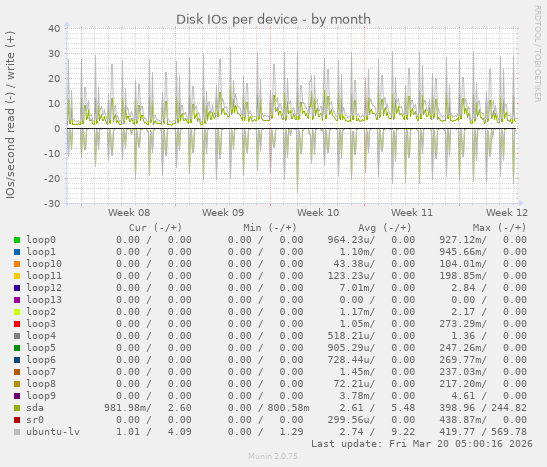Click the green loop0 legend swatch
Image resolution: width=547 pixels, height=467 pixels.
(x=17, y=240)
